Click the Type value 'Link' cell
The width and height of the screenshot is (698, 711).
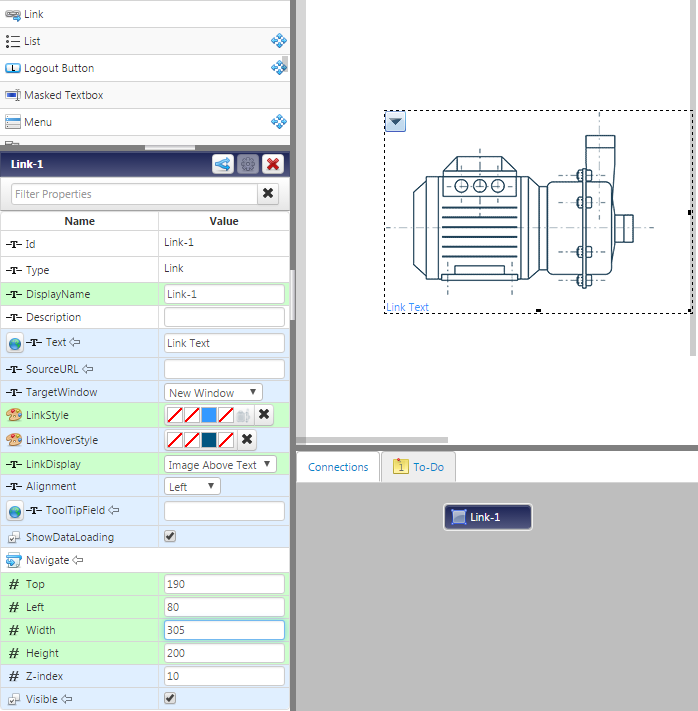224,268
